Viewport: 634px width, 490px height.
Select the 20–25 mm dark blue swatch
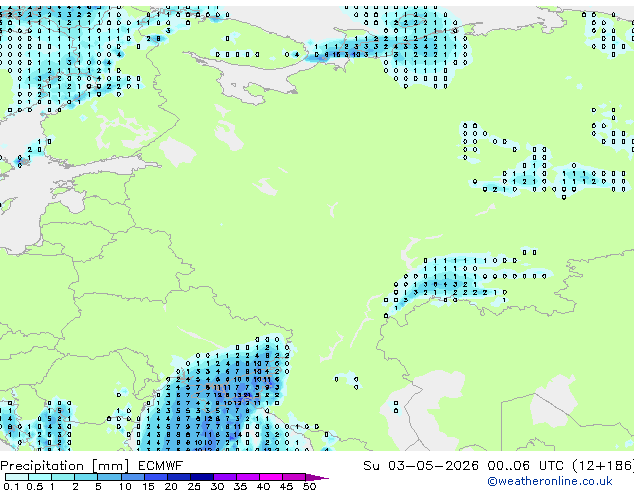pos(179,477)
